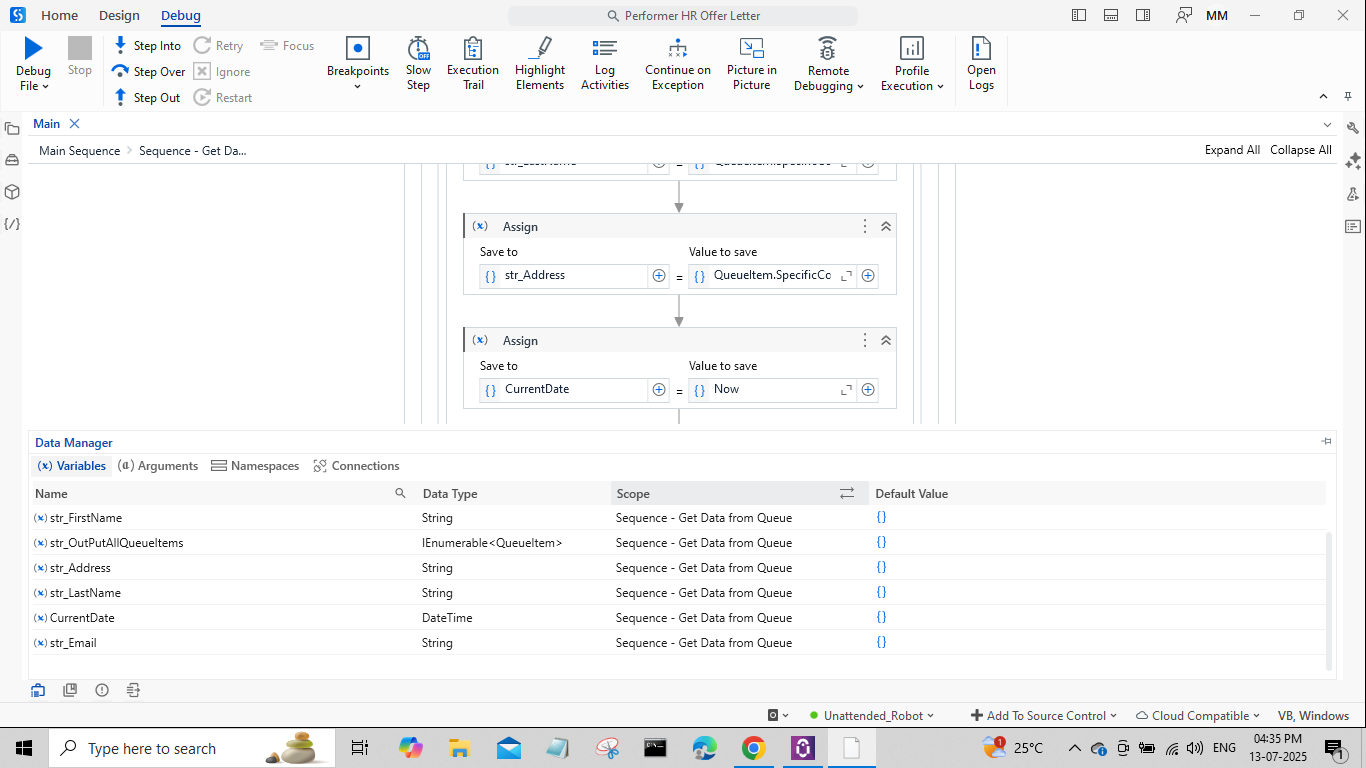
Task: Open expression editor for QueueItem.SpecificCo value
Action: 846,275
